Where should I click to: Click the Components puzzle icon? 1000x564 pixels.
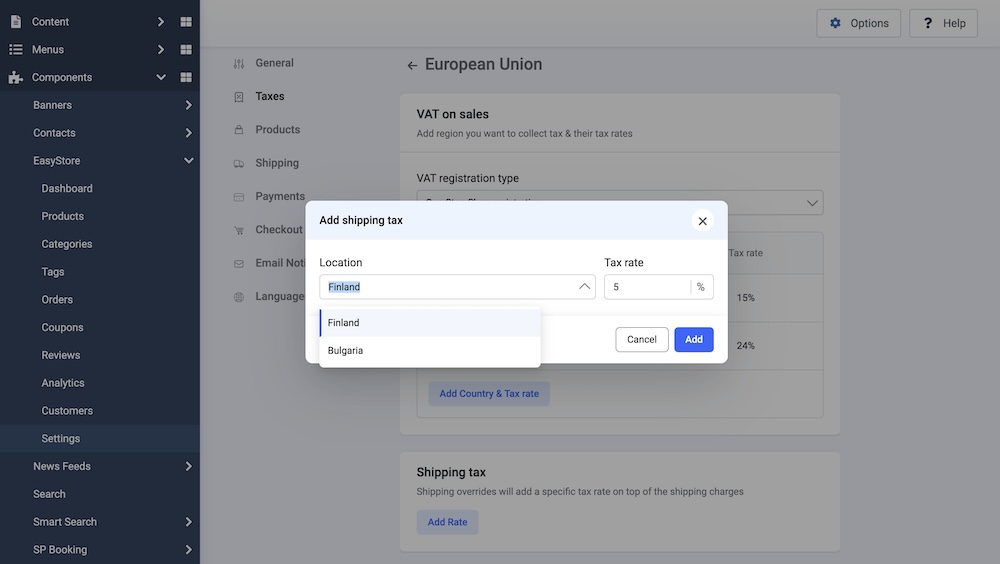pyautogui.click(x=15, y=78)
